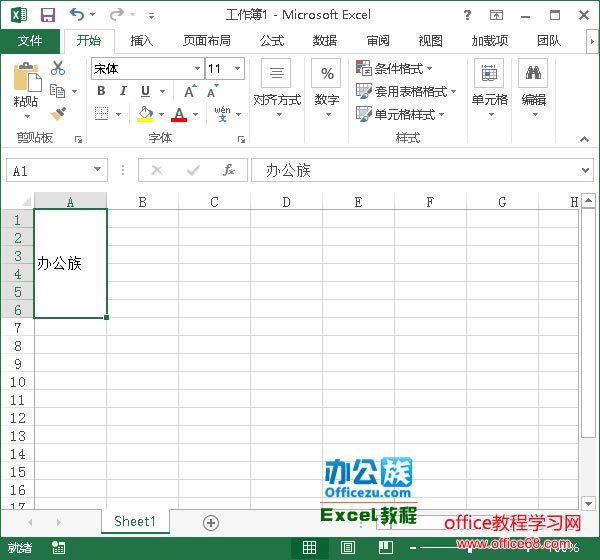Switch to Page Break Preview in the status bar
Screen dimensions: 600x560
(386, 547)
